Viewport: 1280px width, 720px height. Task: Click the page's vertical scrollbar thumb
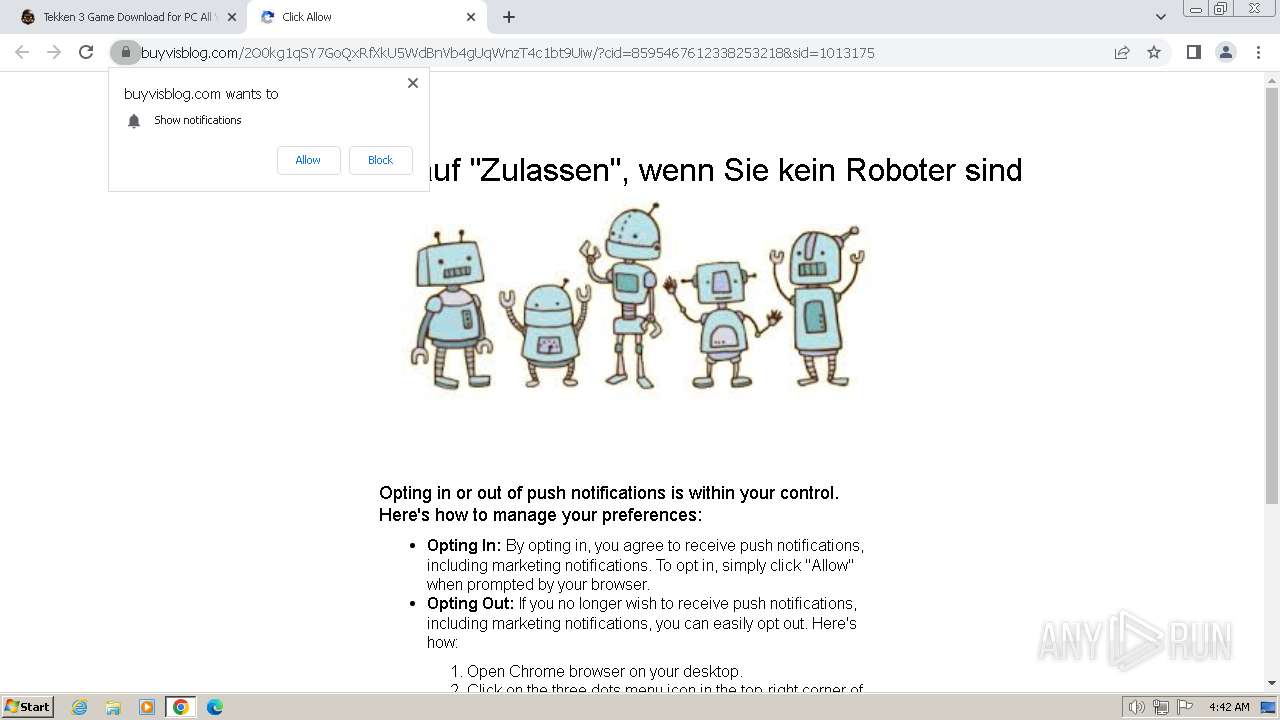(x=1272, y=295)
